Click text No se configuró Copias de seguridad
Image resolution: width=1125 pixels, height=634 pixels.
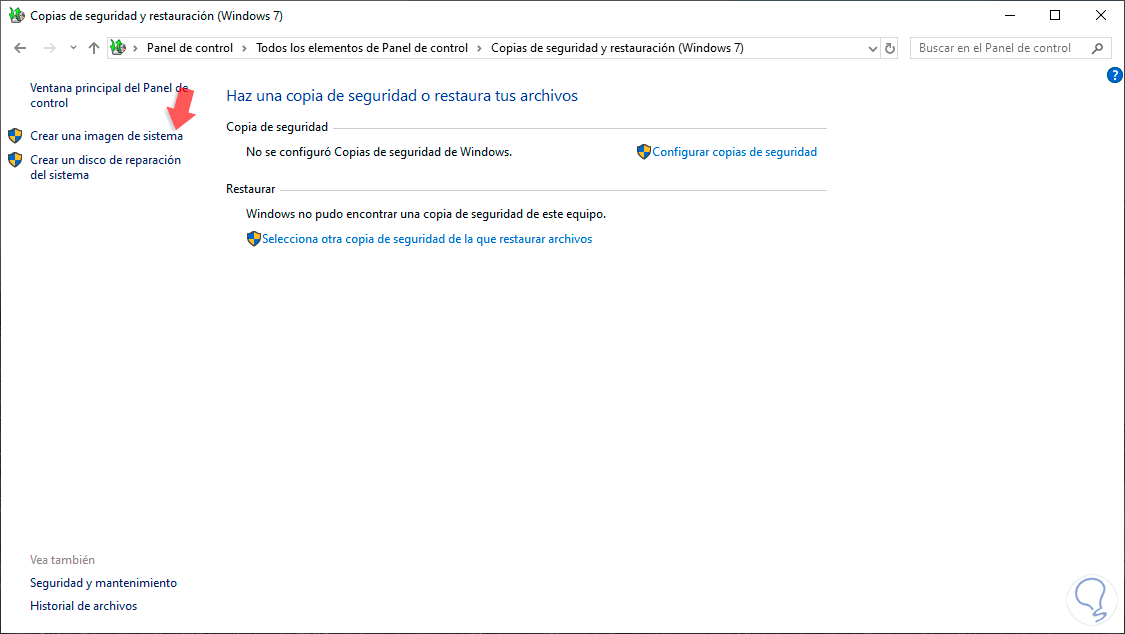click(379, 152)
